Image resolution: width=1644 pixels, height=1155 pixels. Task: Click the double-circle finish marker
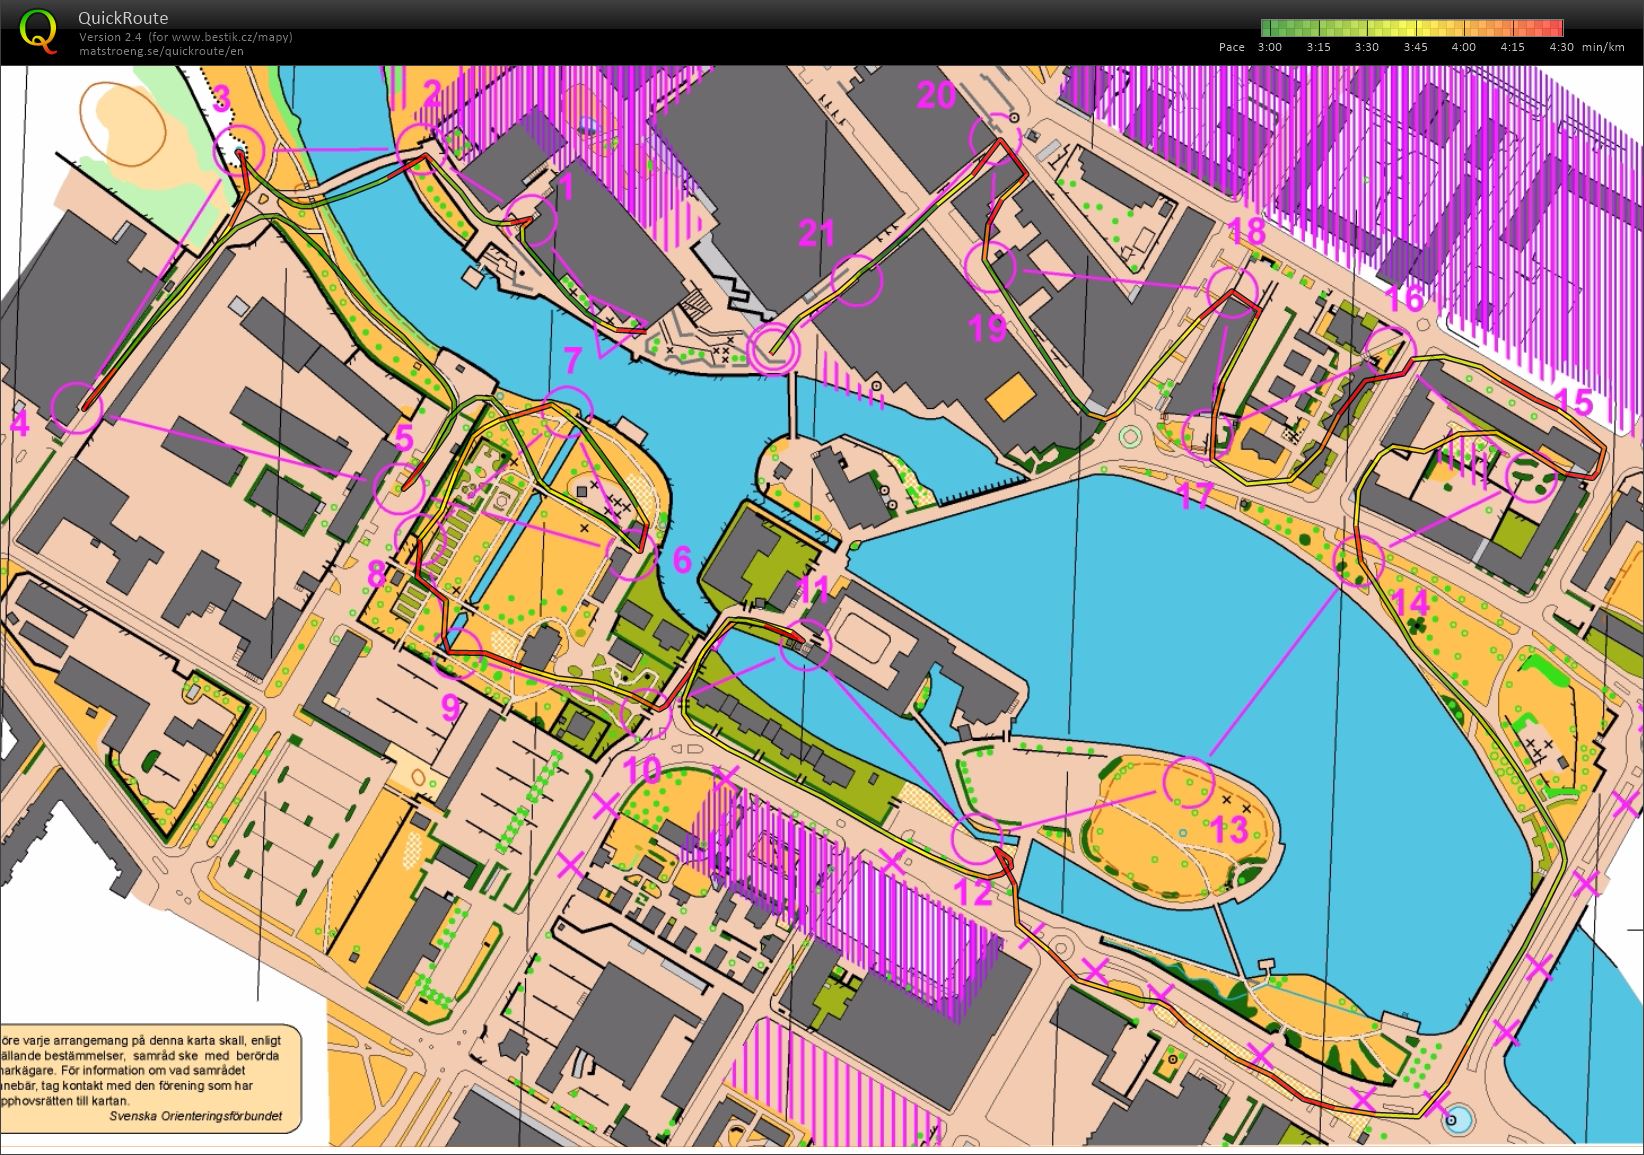775,349
